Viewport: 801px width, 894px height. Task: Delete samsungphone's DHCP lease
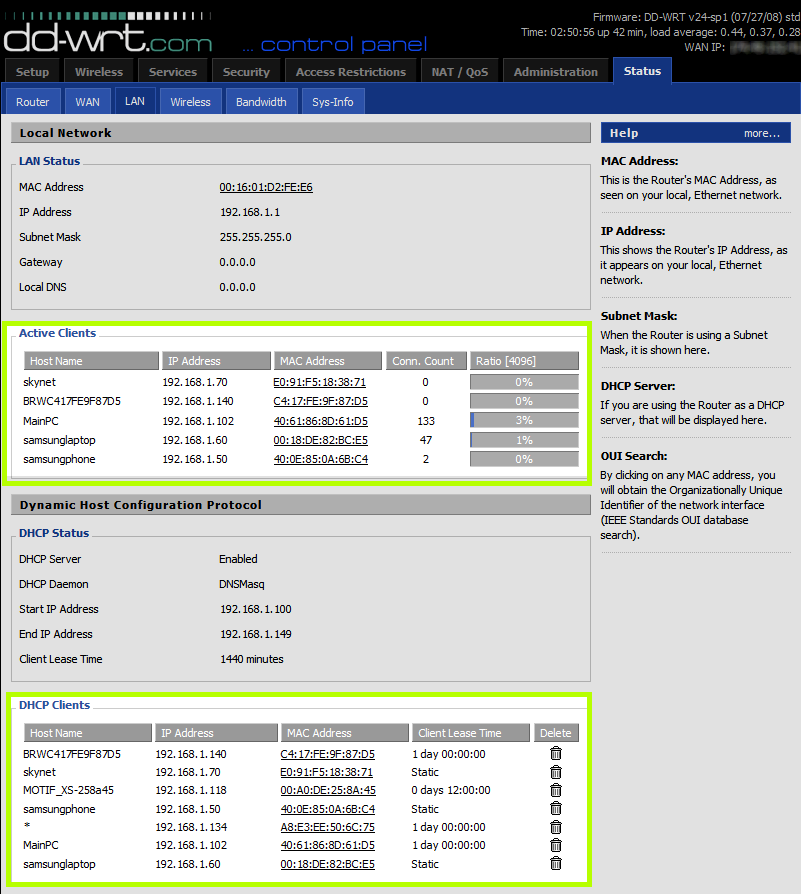click(556, 808)
